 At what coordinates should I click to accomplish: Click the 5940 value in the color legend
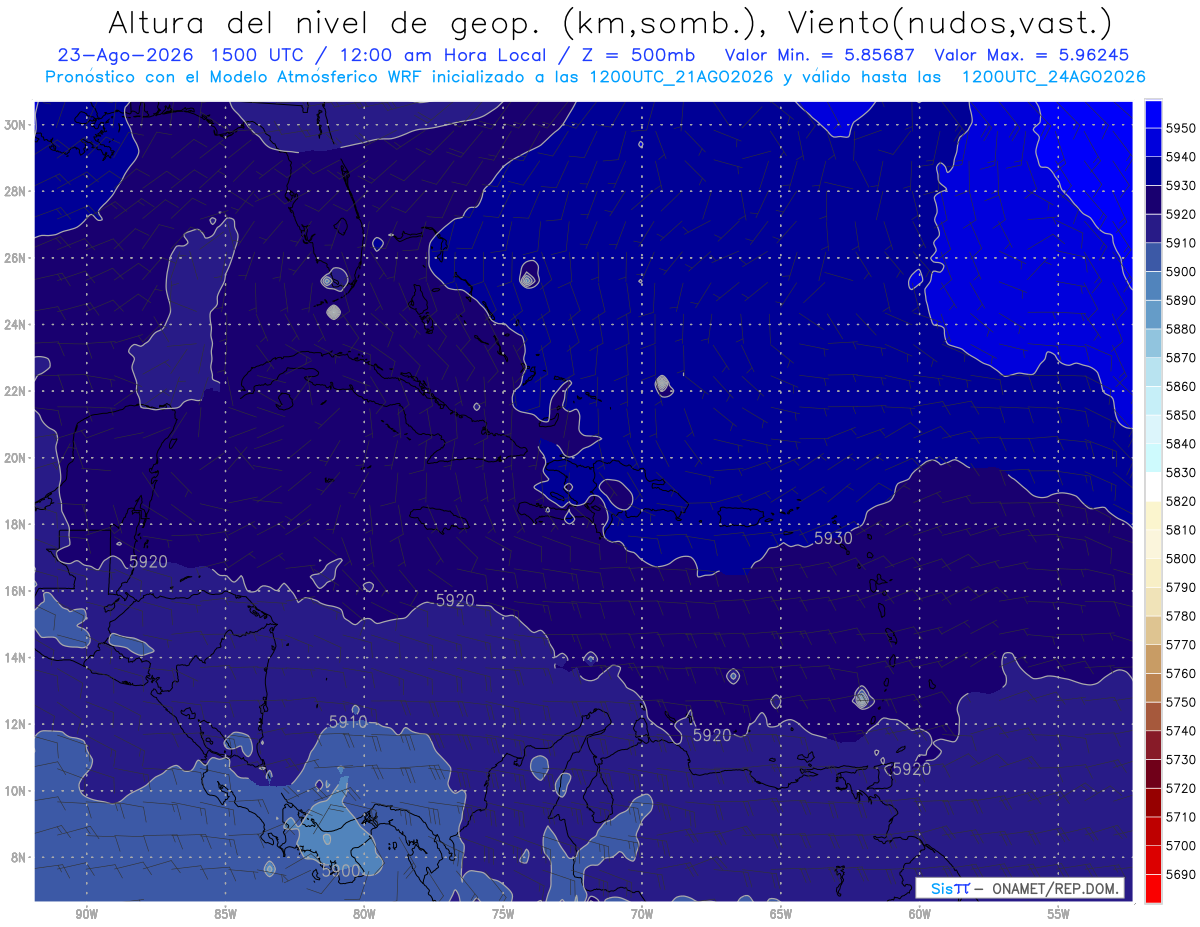(1181, 157)
